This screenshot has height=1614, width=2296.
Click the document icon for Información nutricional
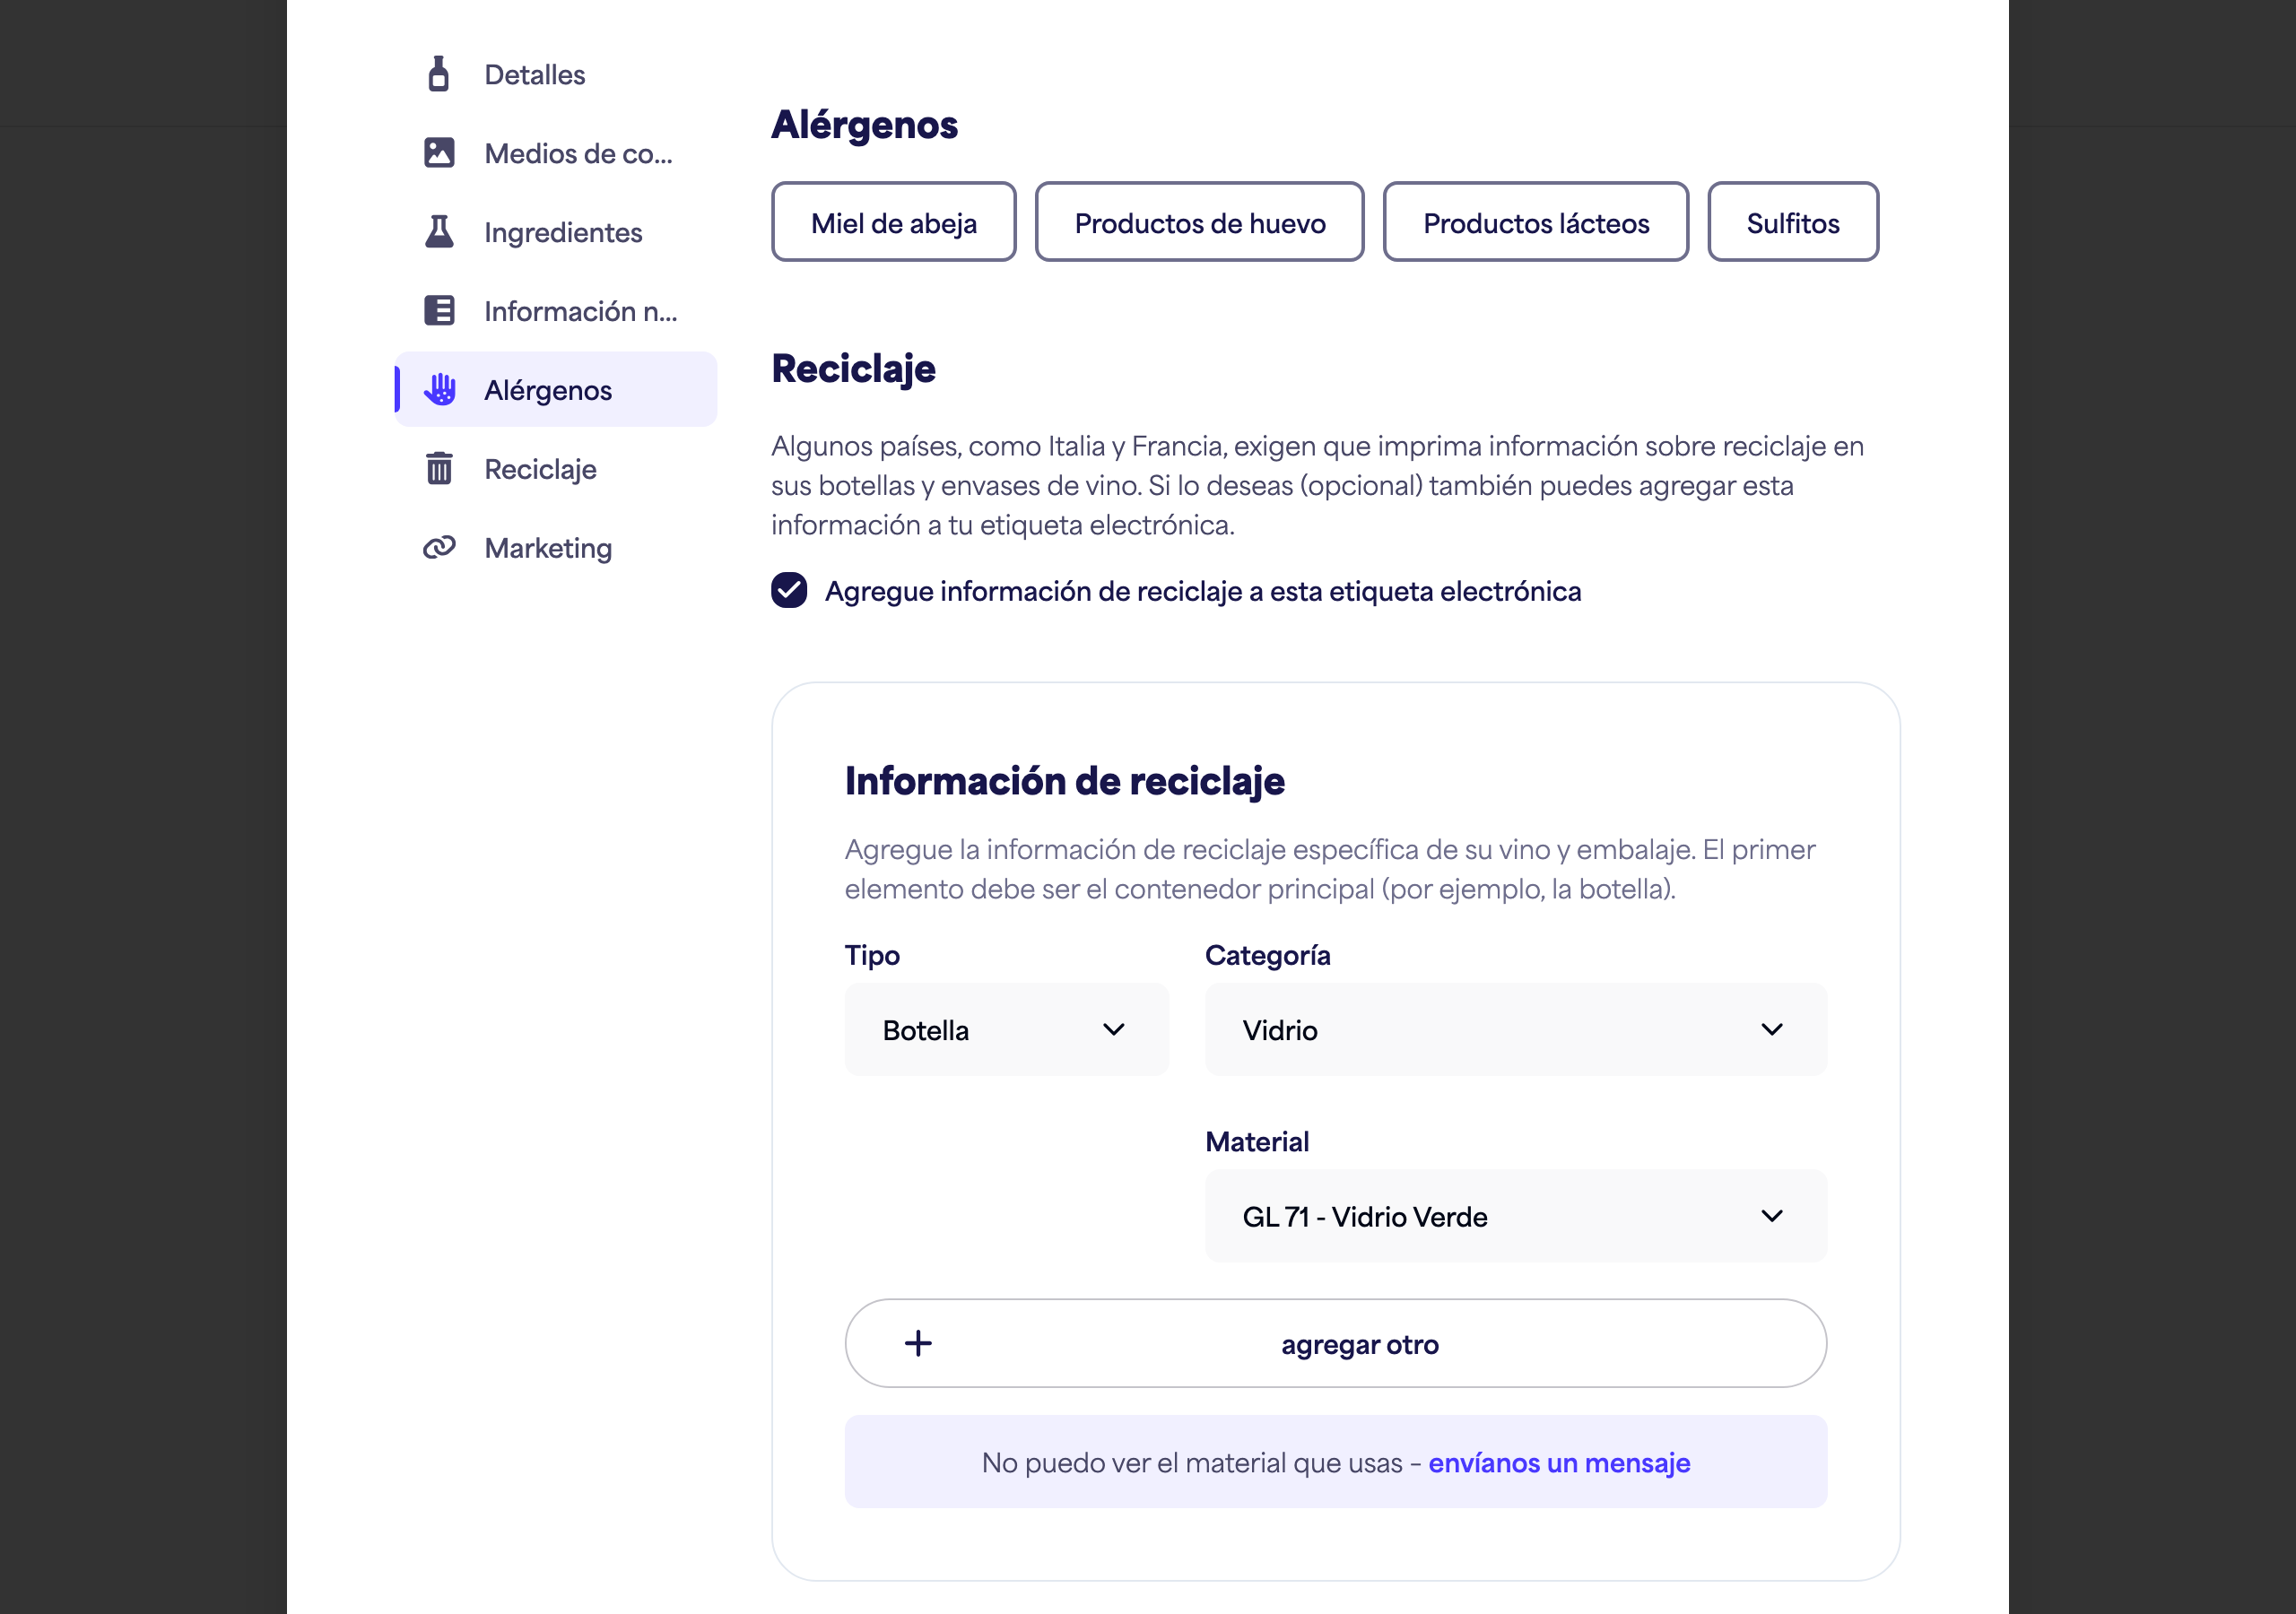439,311
